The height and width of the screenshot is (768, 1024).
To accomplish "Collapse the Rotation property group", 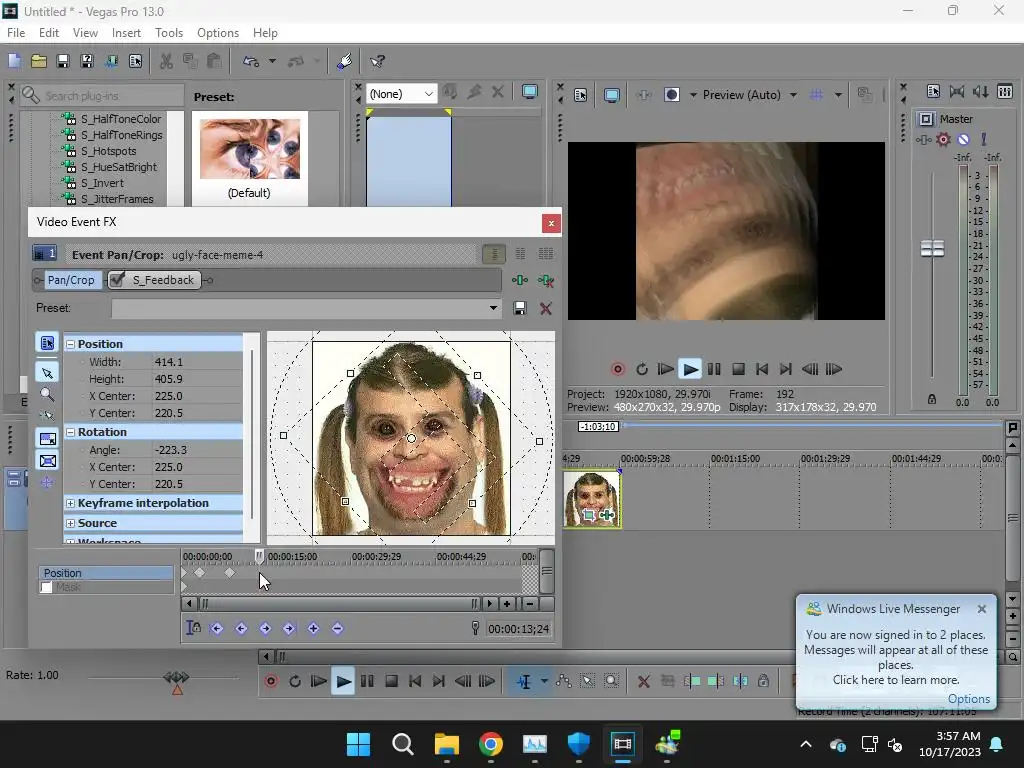I will point(71,432).
